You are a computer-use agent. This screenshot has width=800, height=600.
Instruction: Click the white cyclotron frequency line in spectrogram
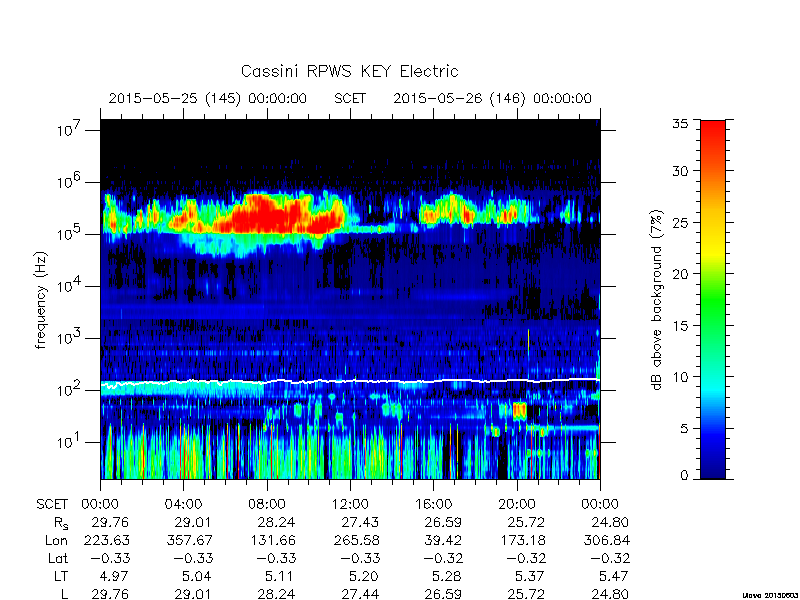(350, 382)
